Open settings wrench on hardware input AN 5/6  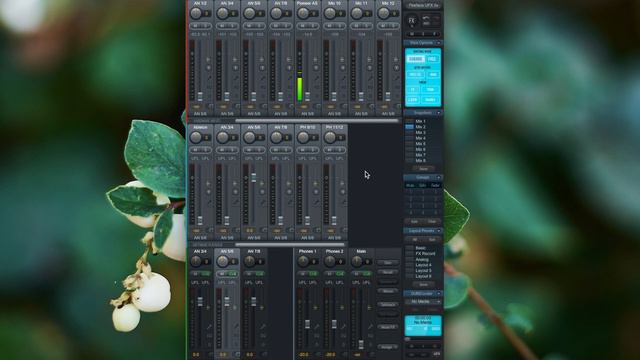click(262, 77)
